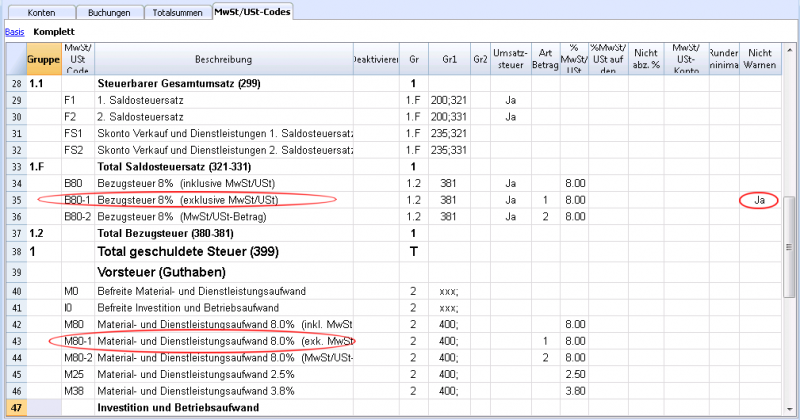Image resolution: width=800 pixels, height=420 pixels.
Task: Select code cell I0
Action: tap(78, 308)
